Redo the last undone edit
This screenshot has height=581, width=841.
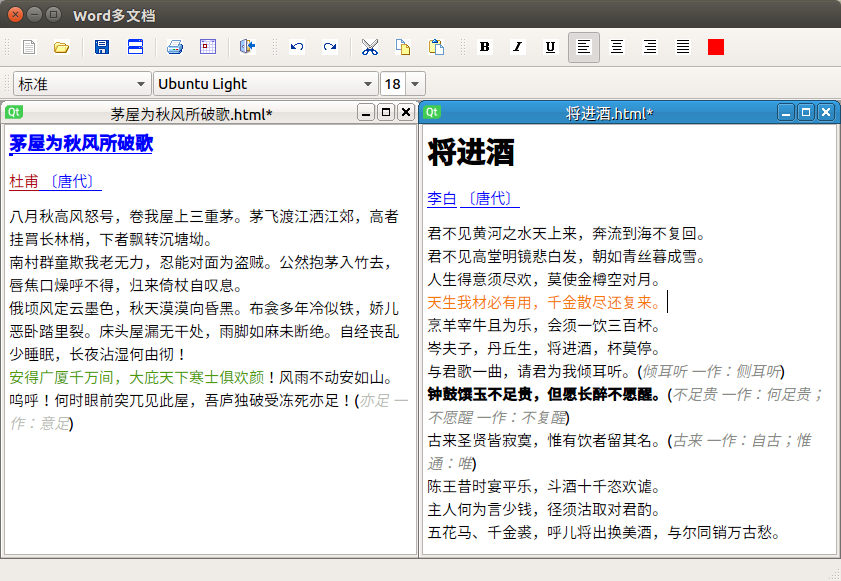point(329,46)
